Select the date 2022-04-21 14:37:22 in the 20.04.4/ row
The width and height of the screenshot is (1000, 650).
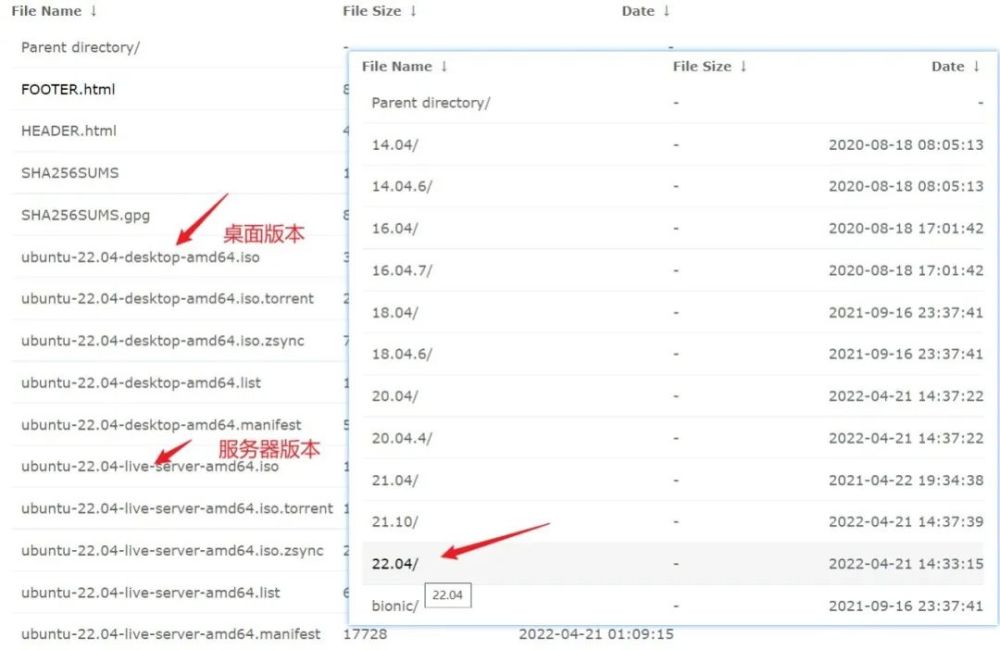tap(906, 438)
